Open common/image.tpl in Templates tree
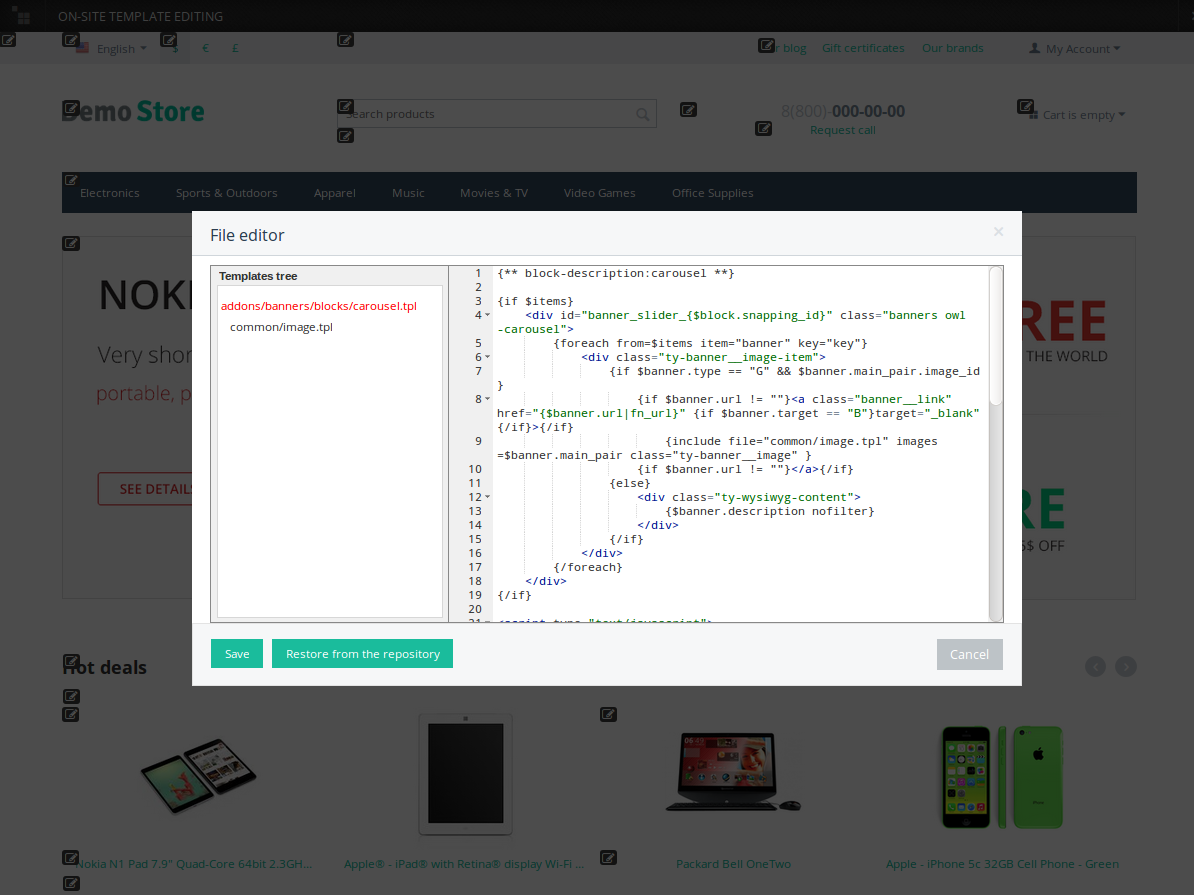This screenshot has width=1194, height=895. (281, 328)
